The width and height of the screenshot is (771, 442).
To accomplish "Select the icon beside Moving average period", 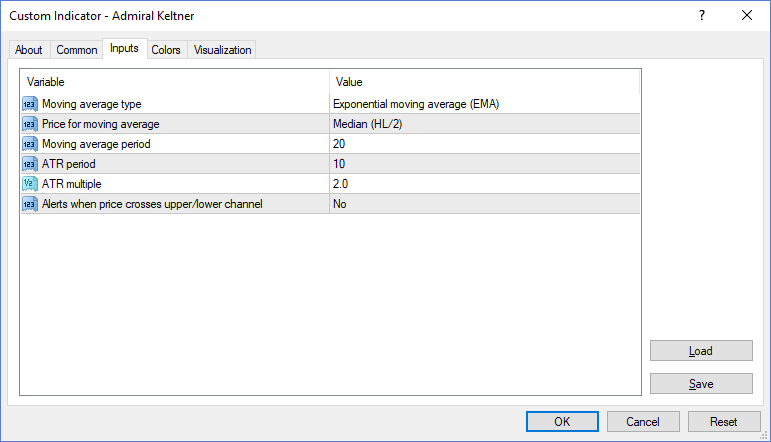I will tap(30, 144).
